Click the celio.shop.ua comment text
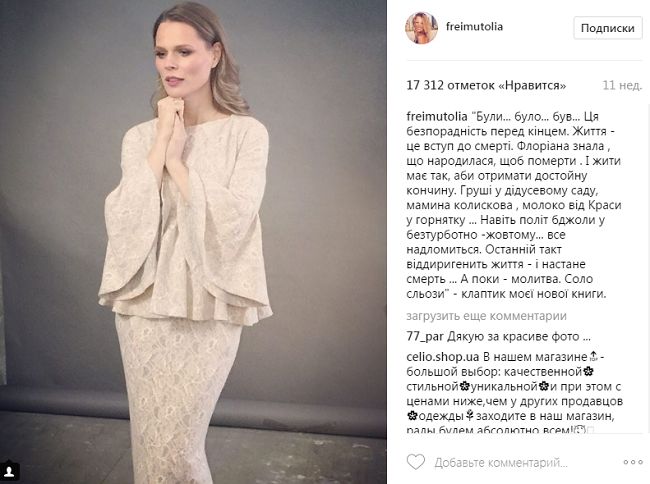This screenshot has width=650, height=484. (515, 394)
